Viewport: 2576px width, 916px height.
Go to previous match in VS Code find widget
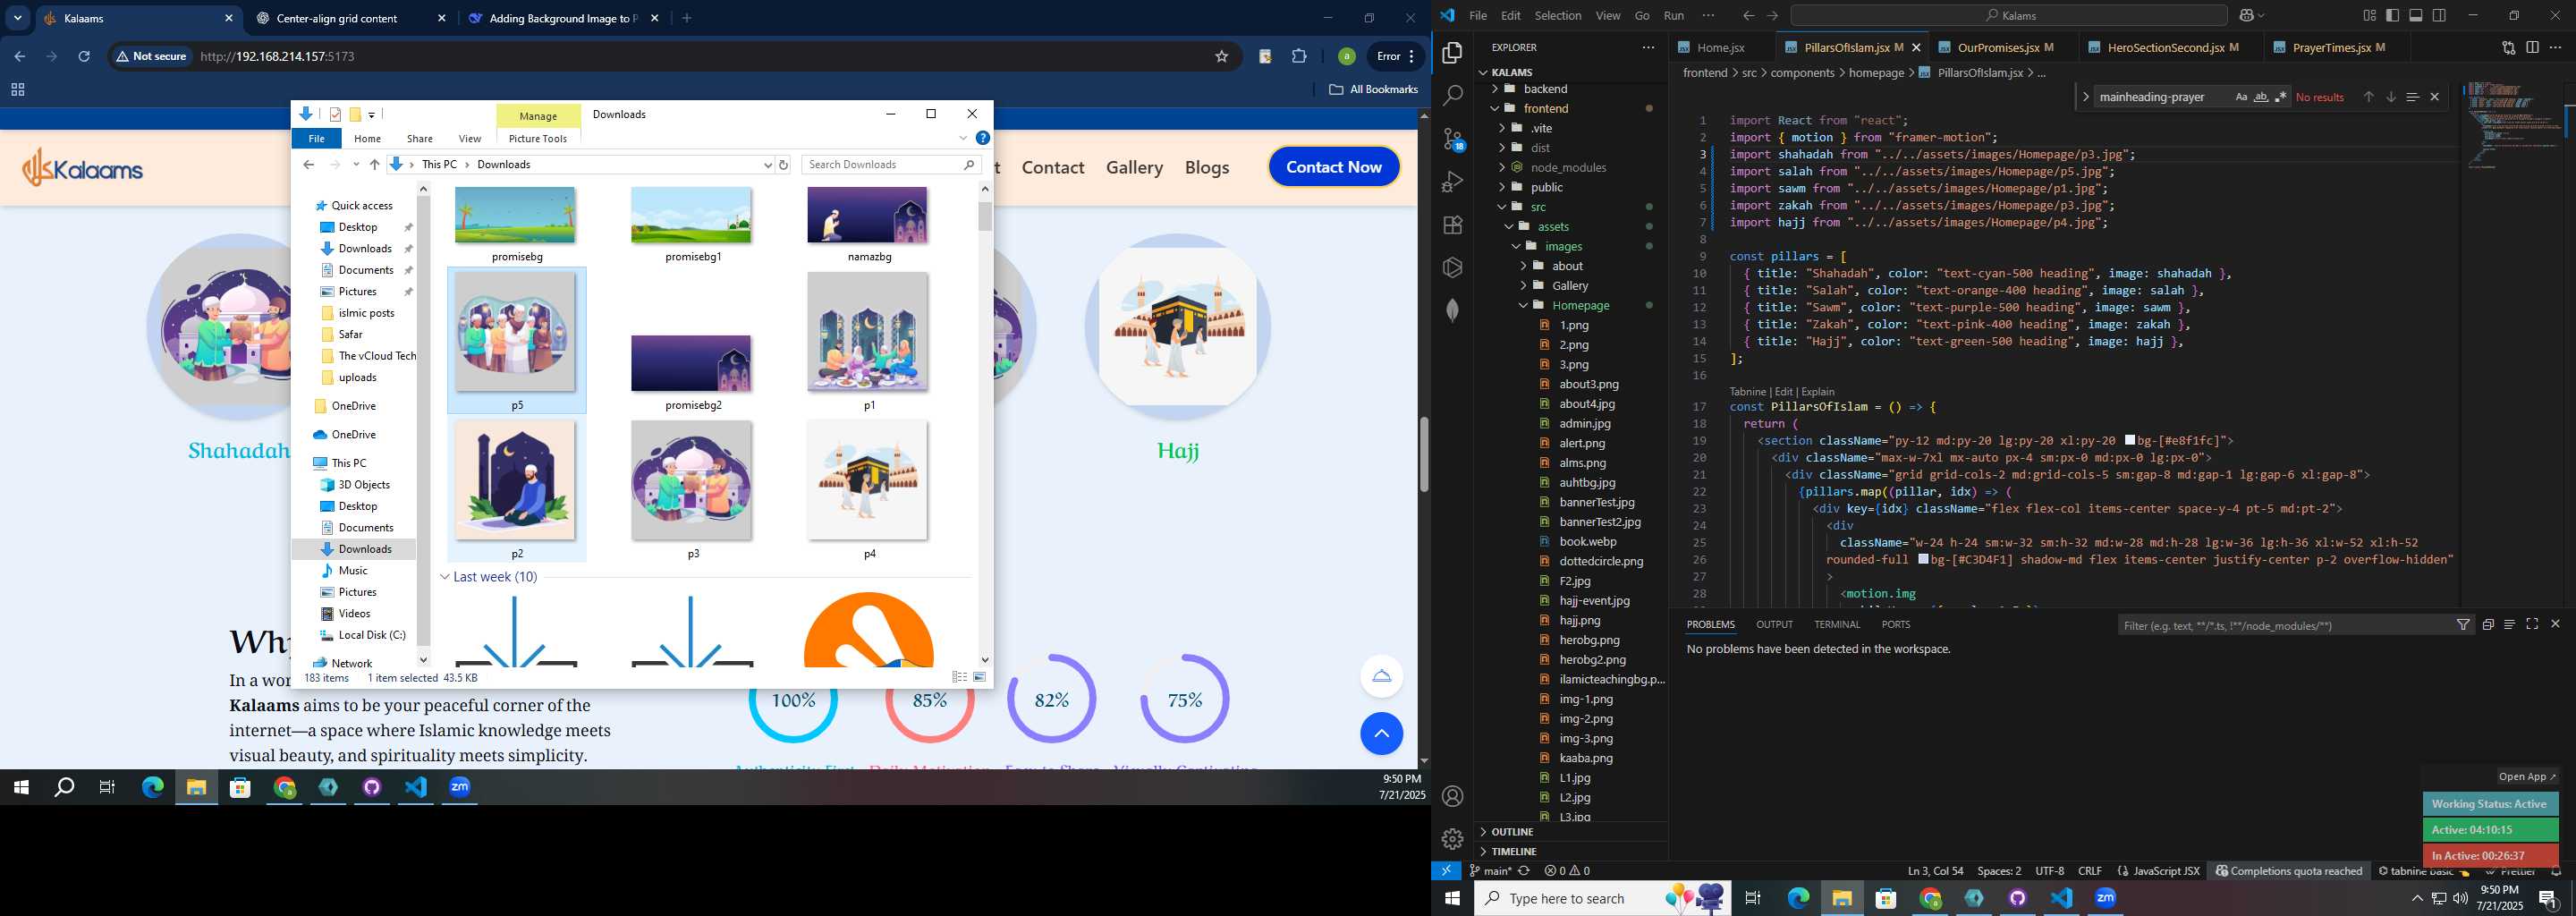tap(2368, 97)
